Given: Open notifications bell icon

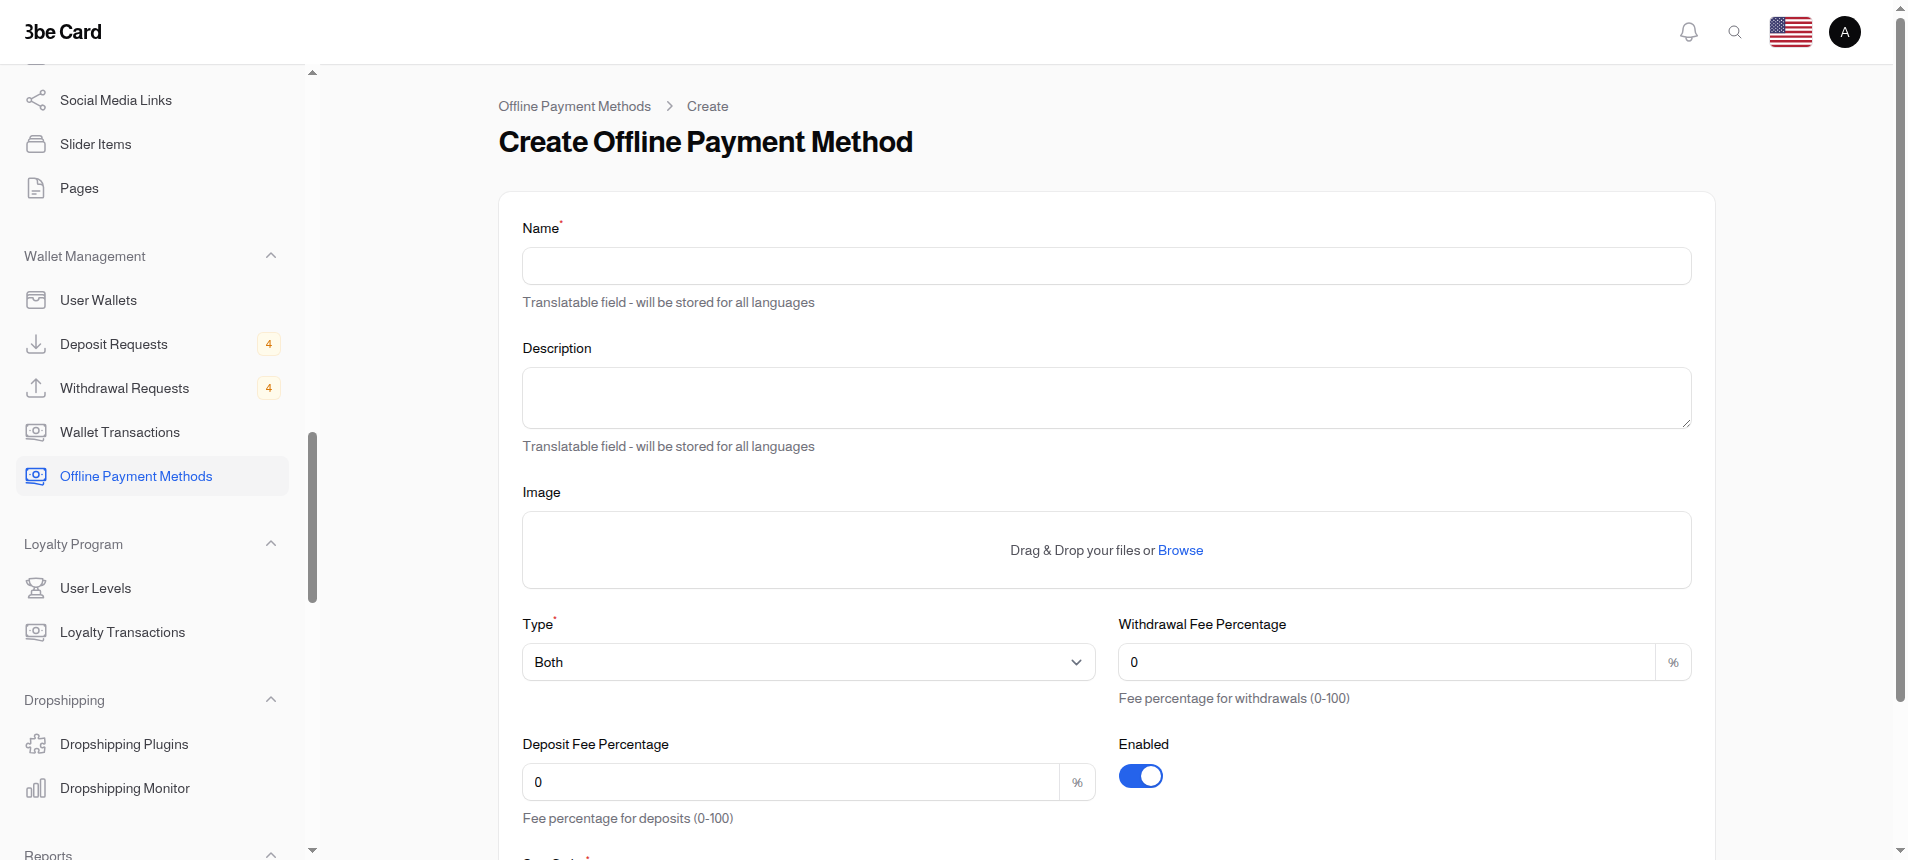Looking at the screenshot, I should [1689, 32].
